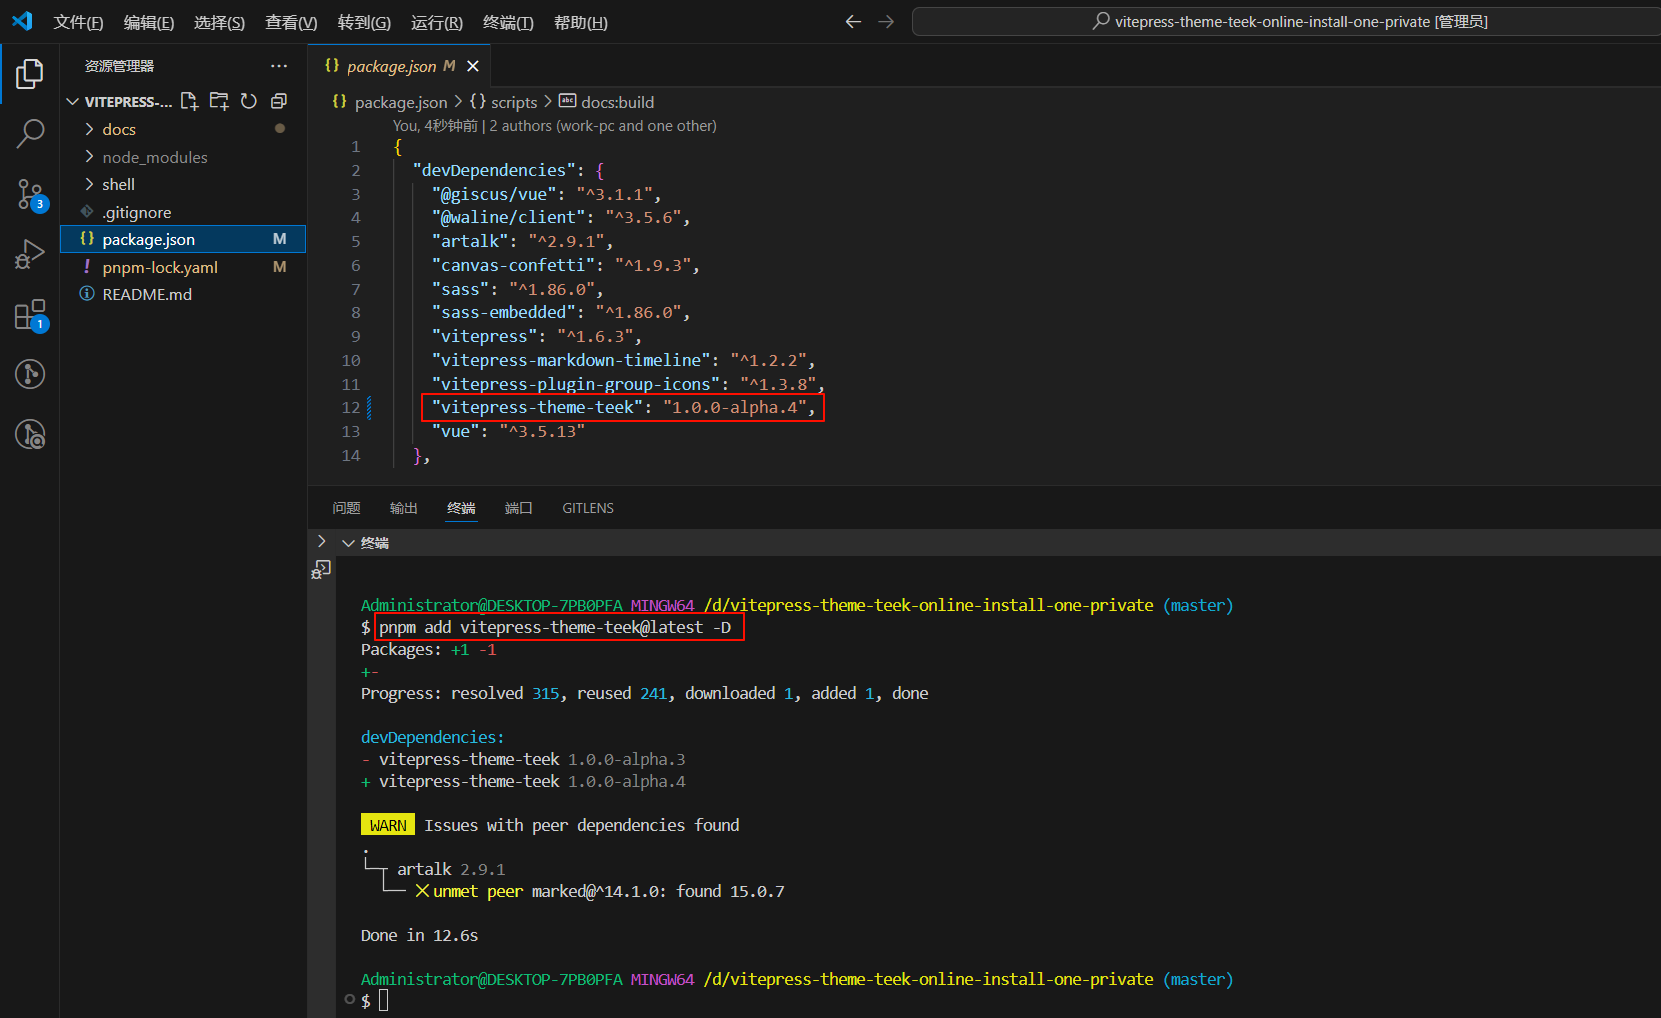The height and width of the screenshot is (1018, 1661).
Task: Open the 文件(F) menu
Action: (78, 22)
